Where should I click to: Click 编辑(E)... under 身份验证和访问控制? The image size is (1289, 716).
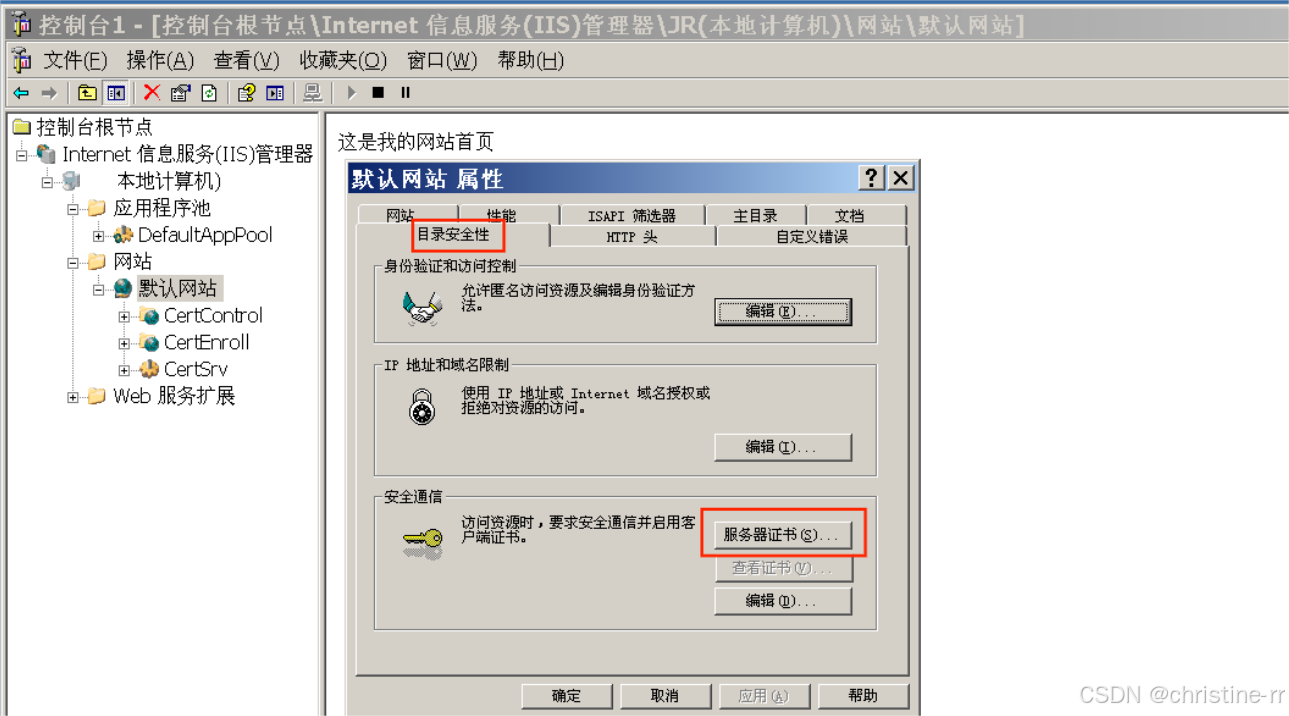pos(782,312)
